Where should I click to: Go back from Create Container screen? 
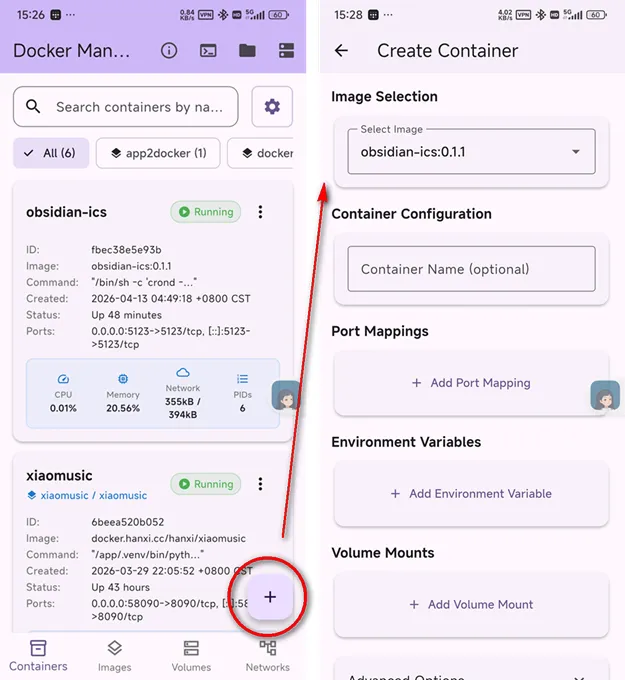341,51
